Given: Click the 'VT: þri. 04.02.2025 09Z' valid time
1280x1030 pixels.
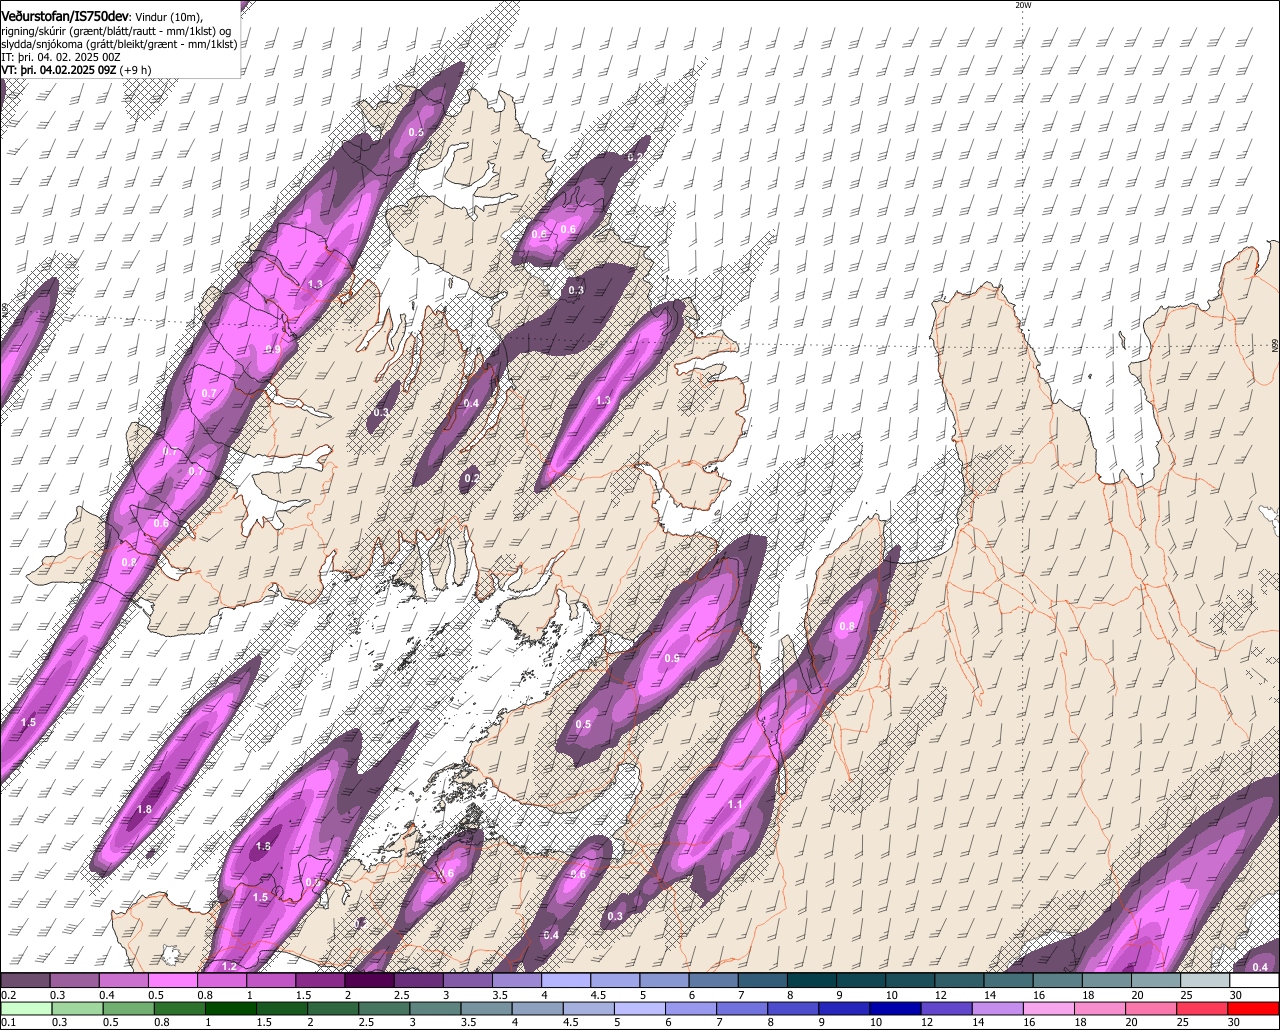Looking at the screenshot, I should [57, 70].
